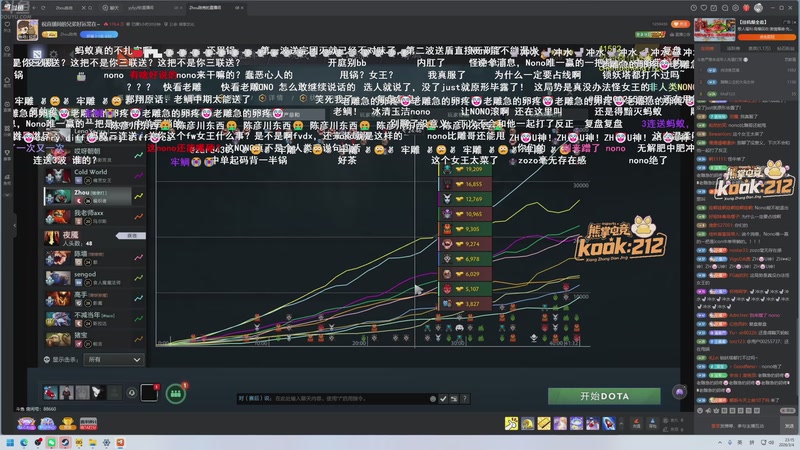Click the orange button under the ad banner

coord(766,37)
